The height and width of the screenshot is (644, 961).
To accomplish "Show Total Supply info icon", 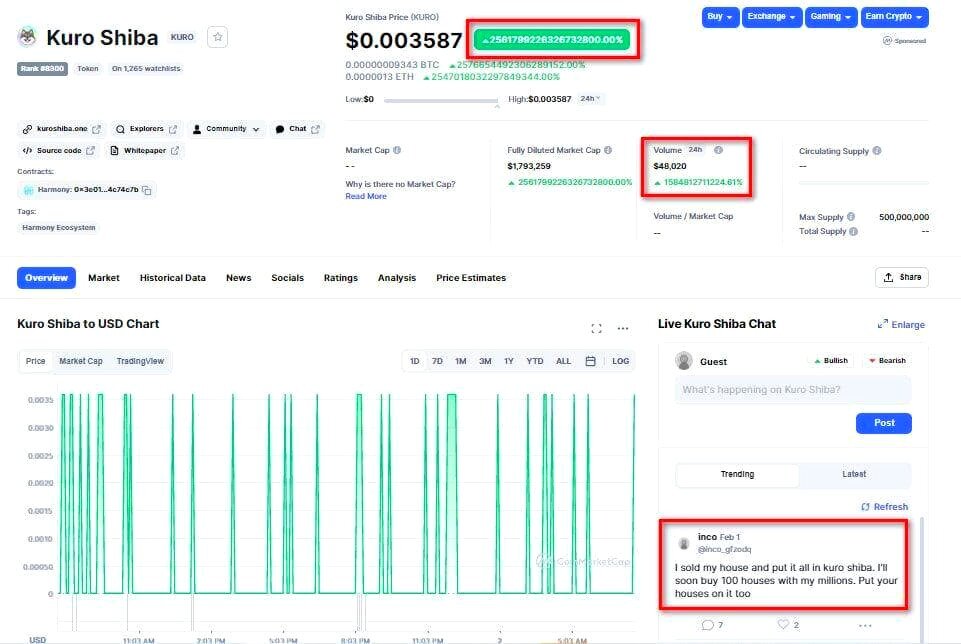I will [x=854, y=232].
